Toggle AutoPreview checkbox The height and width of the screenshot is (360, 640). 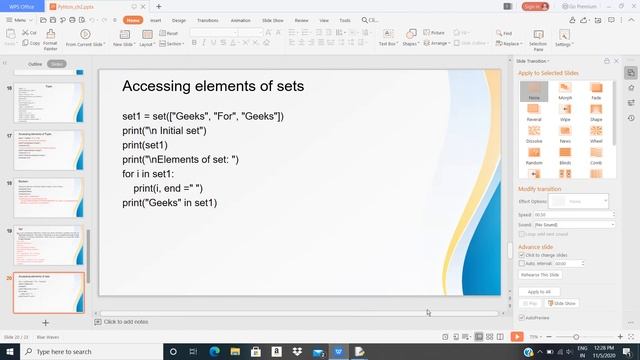click(x=522, y=318)
